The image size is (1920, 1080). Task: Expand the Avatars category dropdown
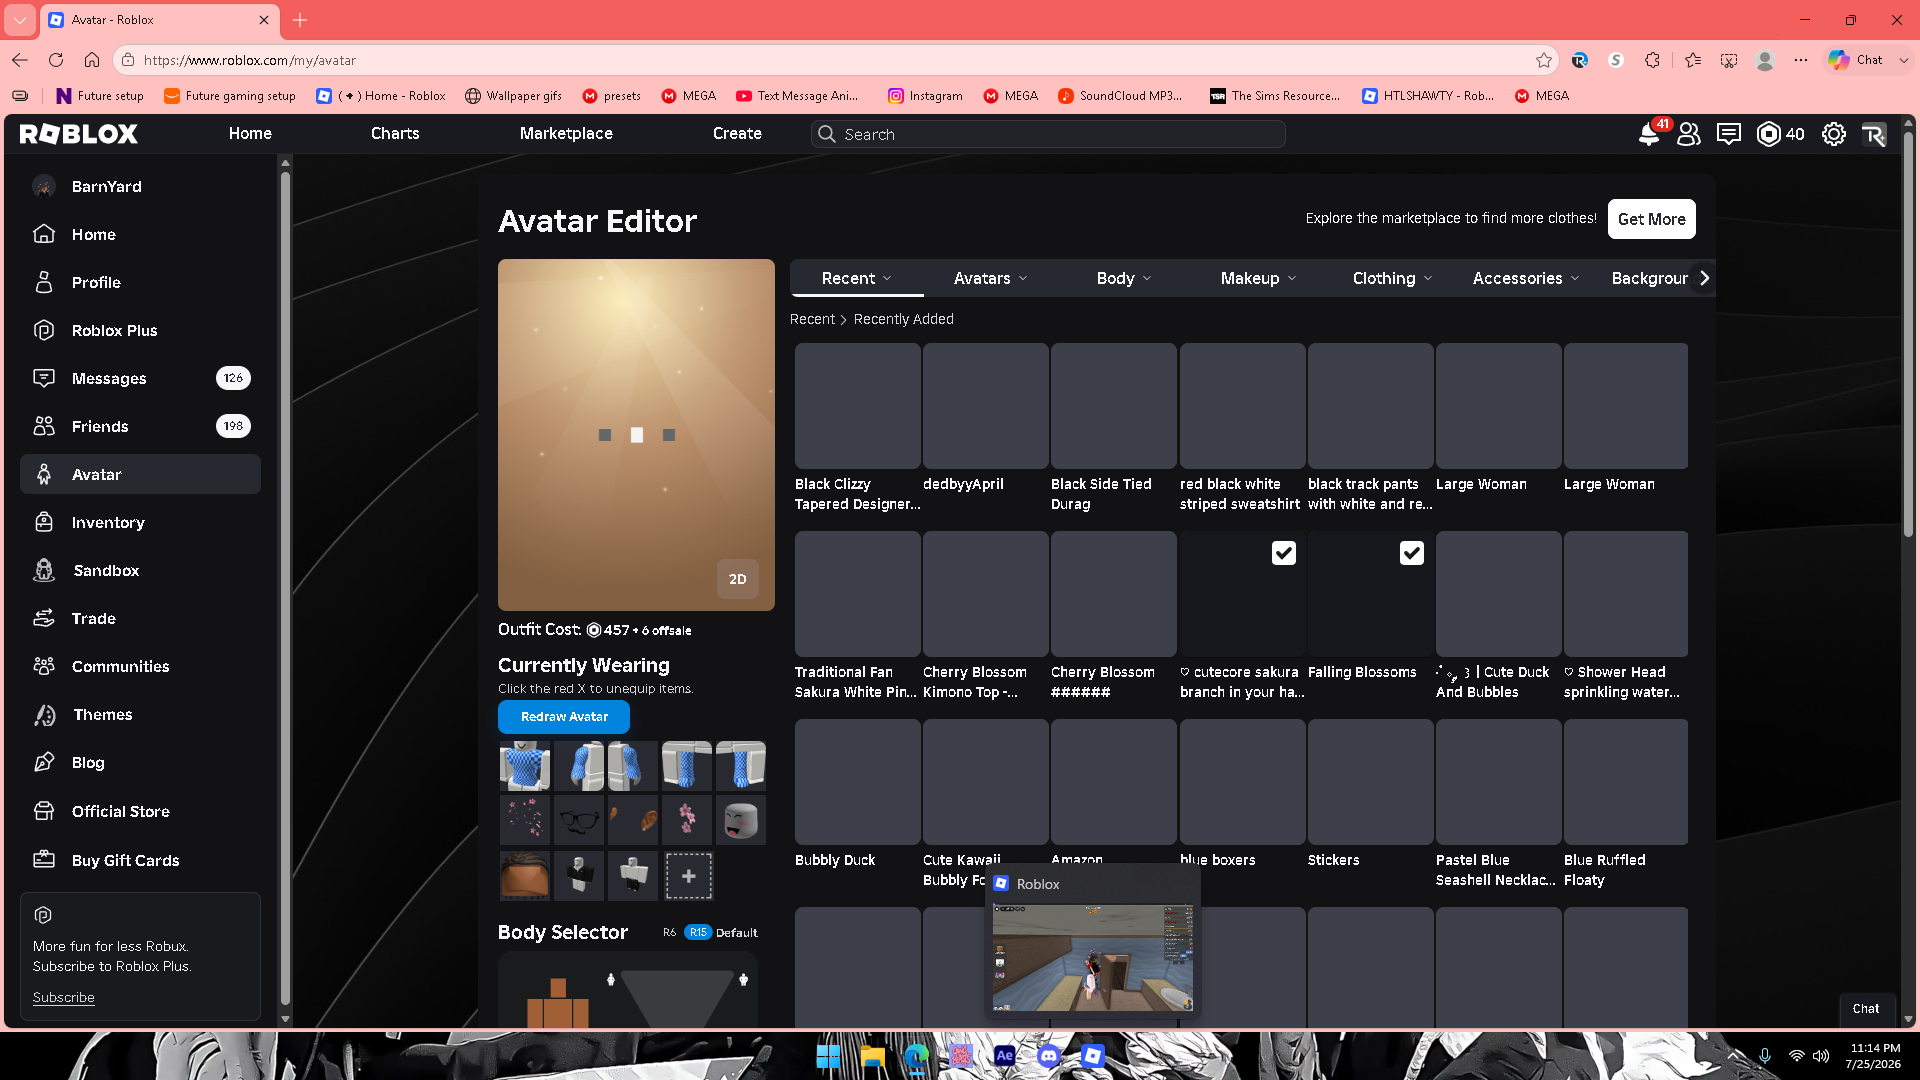(x=990, y=278)
